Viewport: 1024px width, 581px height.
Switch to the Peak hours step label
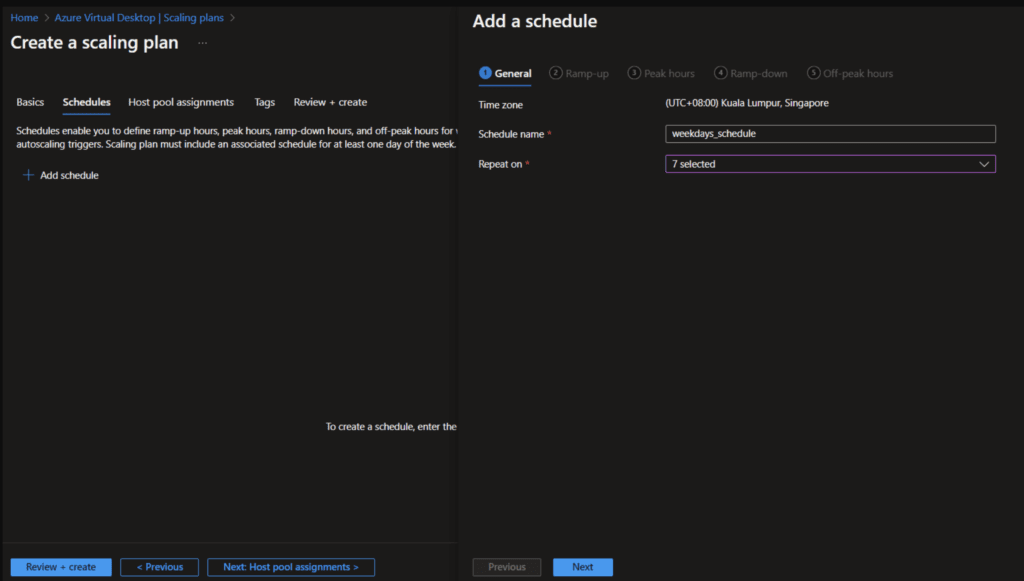669,74
